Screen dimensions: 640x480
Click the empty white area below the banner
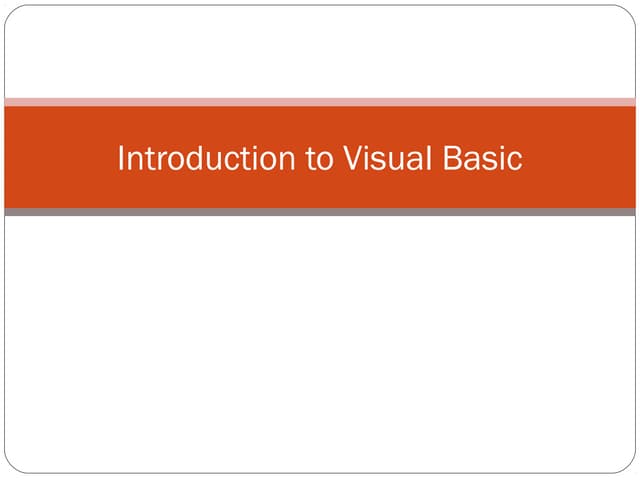click(320, 340)
